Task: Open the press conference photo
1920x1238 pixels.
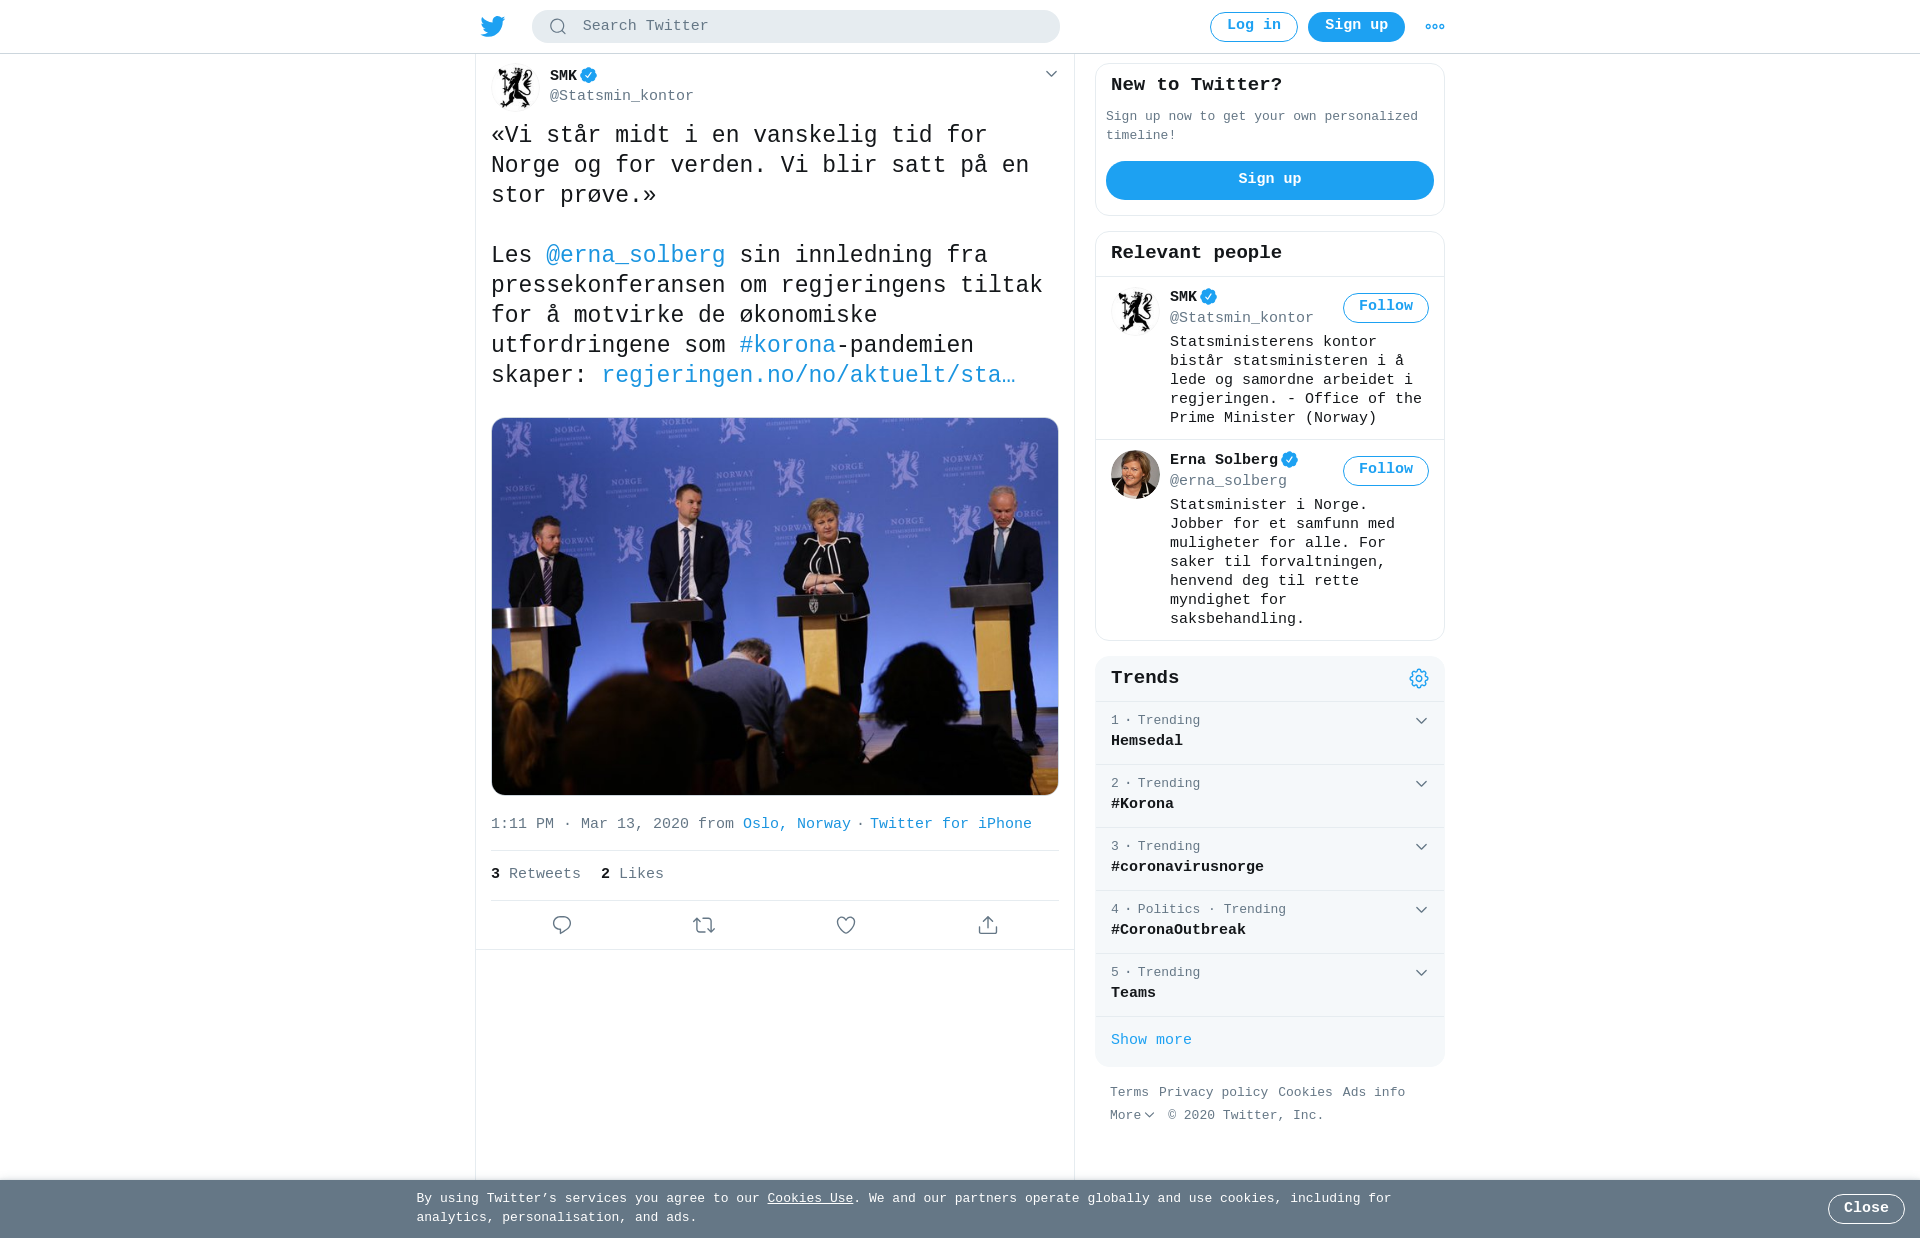Action: point(775,606)
